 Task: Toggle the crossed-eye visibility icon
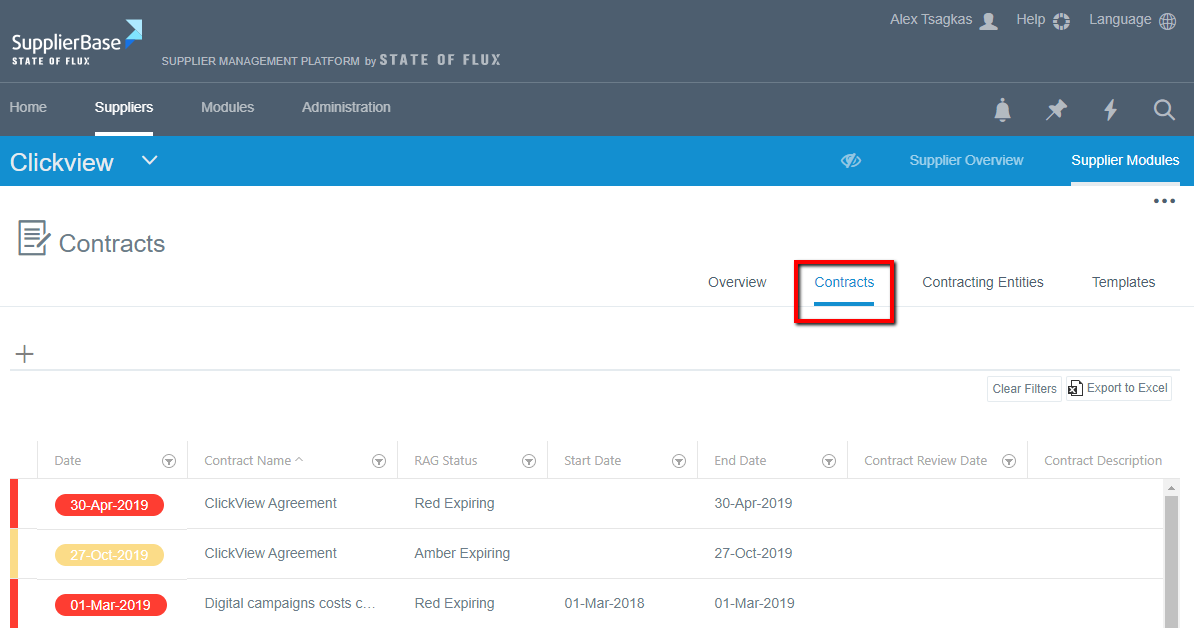(x=851, y=161)
